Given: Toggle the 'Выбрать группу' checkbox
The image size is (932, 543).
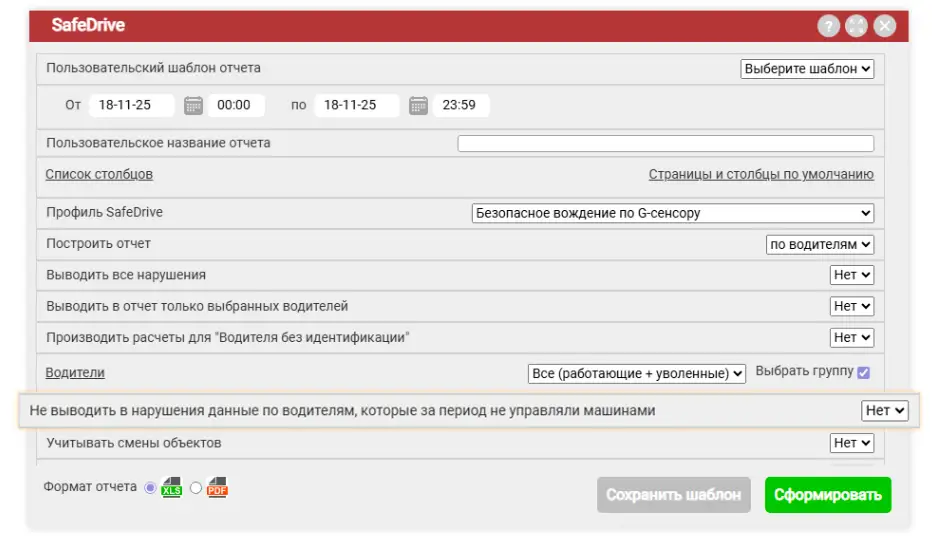Looking at the screenshot, I should [864, 373].
